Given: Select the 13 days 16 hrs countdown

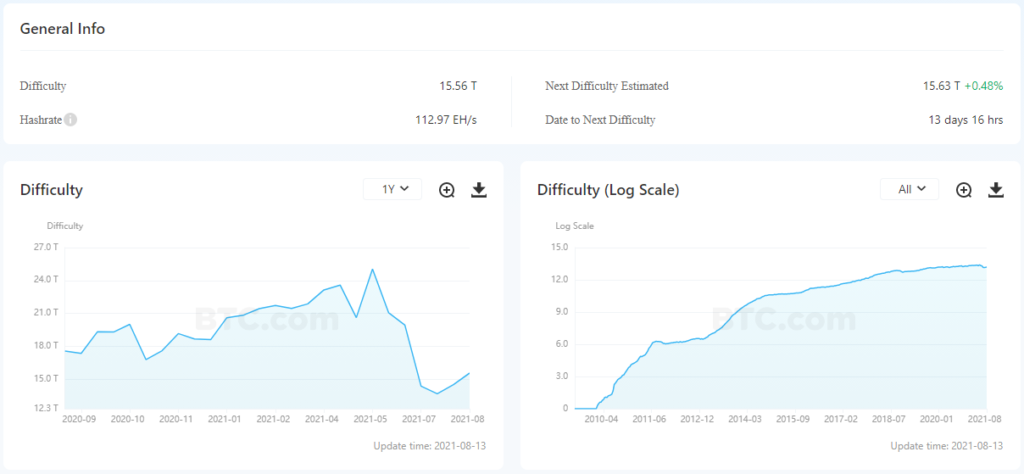Looking at the screenshot, I should tap(965, 120).
